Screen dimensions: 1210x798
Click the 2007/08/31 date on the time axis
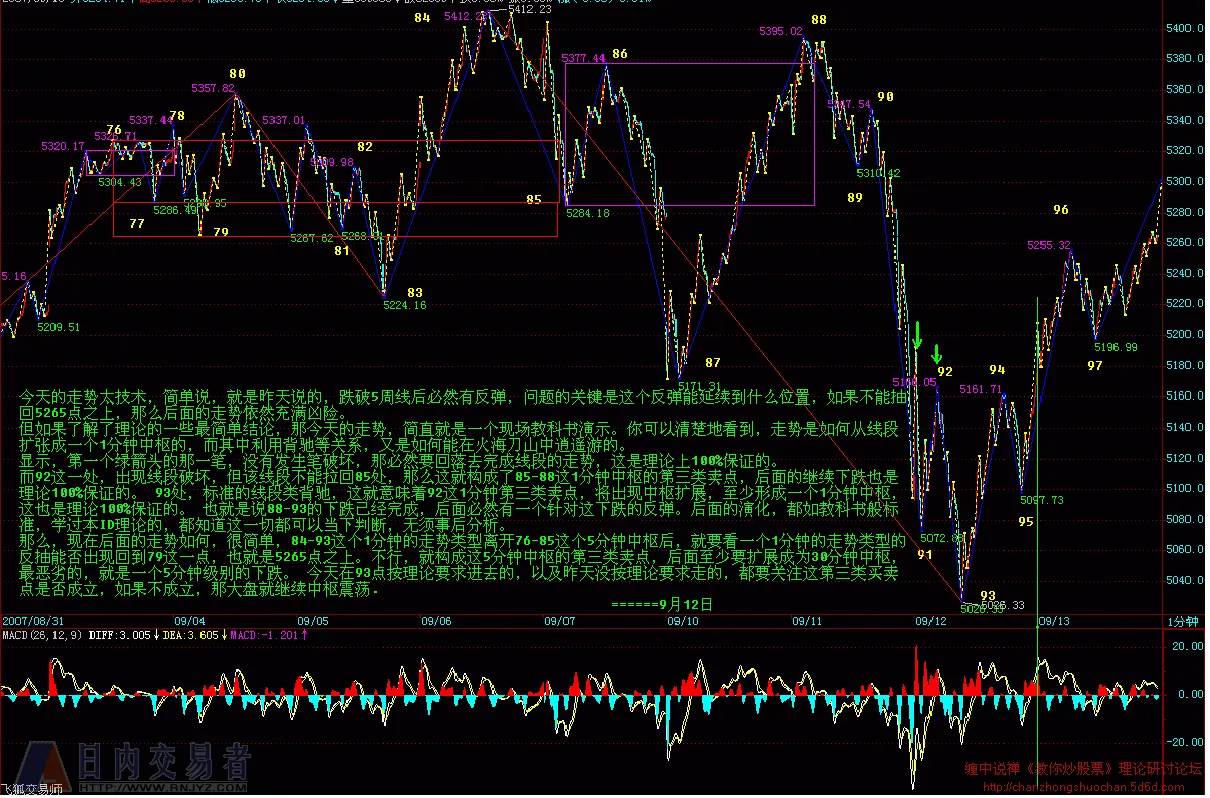[x=32, y=621]
